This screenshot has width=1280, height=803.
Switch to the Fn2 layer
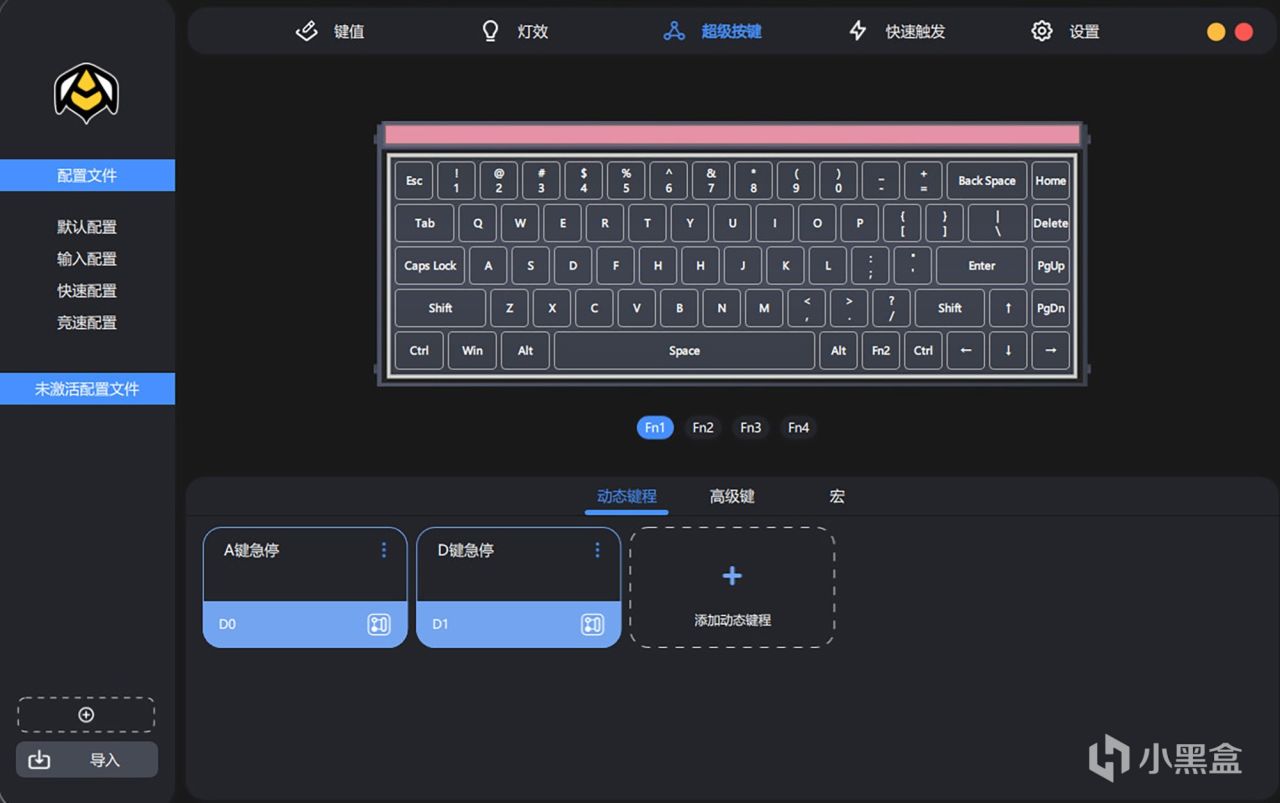point(703,428)
